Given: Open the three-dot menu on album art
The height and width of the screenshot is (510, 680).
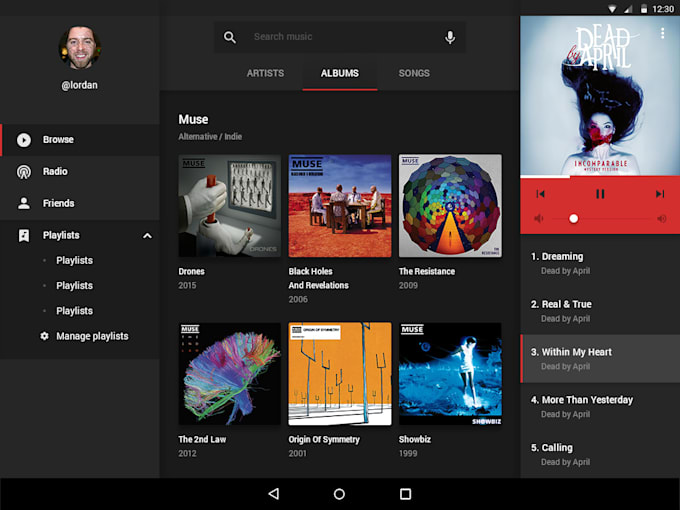Looking at the screenshot, I should 662,33.
